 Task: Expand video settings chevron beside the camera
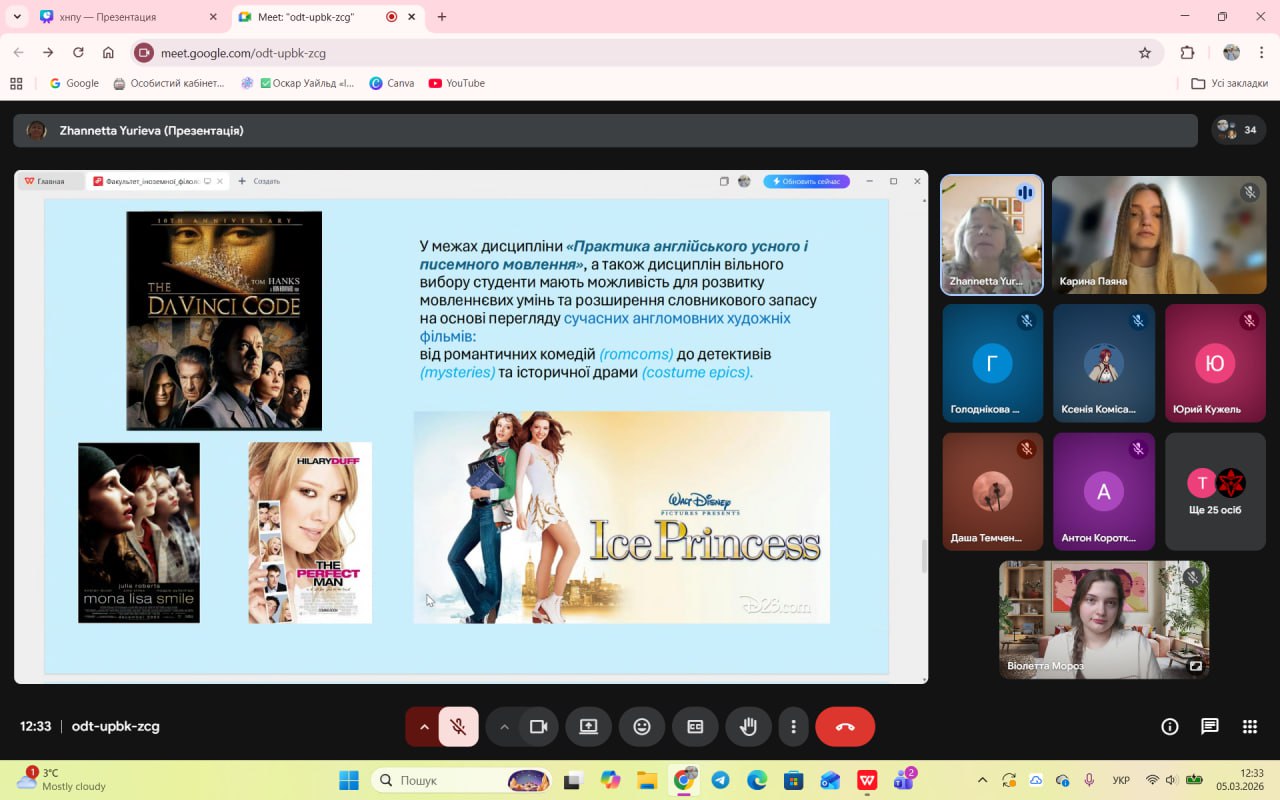pyautogui.click(x=504, y=727)
